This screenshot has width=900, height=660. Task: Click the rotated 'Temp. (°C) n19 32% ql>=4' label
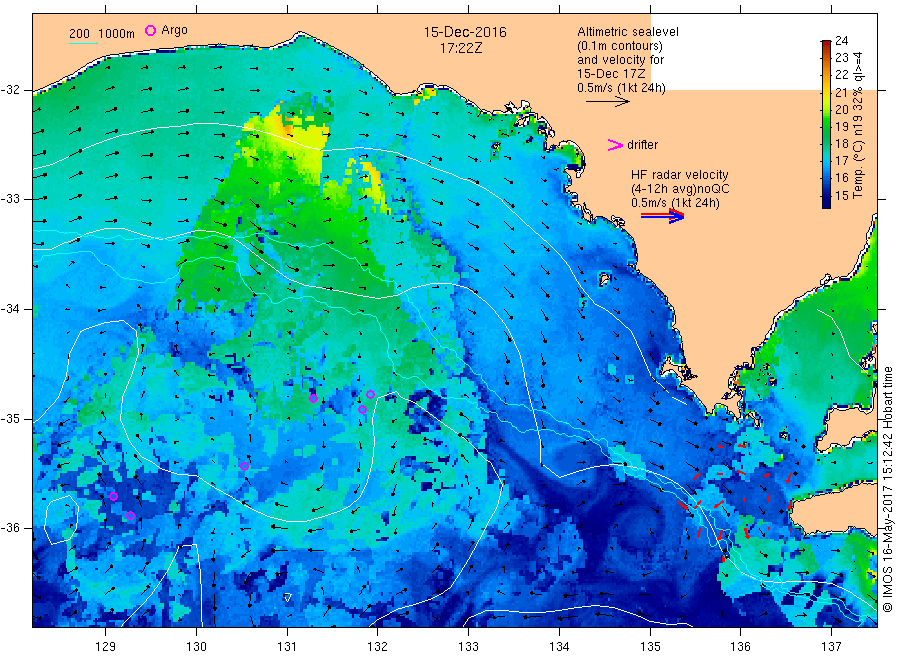tap(858, 125)
